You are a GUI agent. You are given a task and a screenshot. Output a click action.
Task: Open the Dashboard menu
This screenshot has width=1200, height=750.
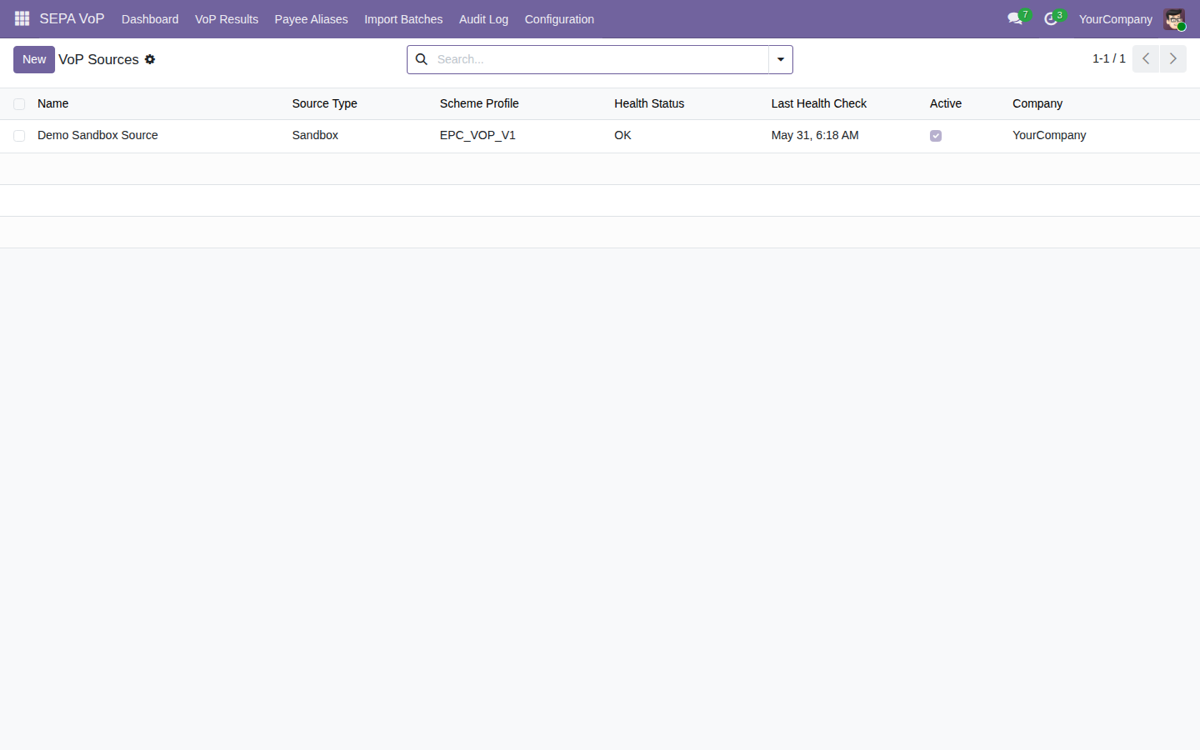150,19
